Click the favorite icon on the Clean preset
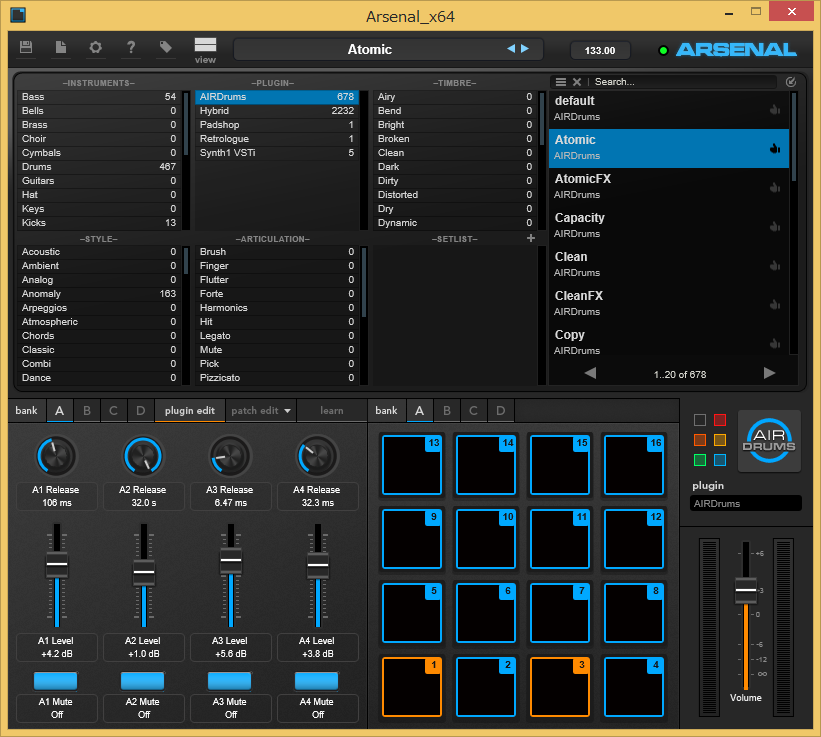This screenshot has width=821, height=737. tap(775, 265)
